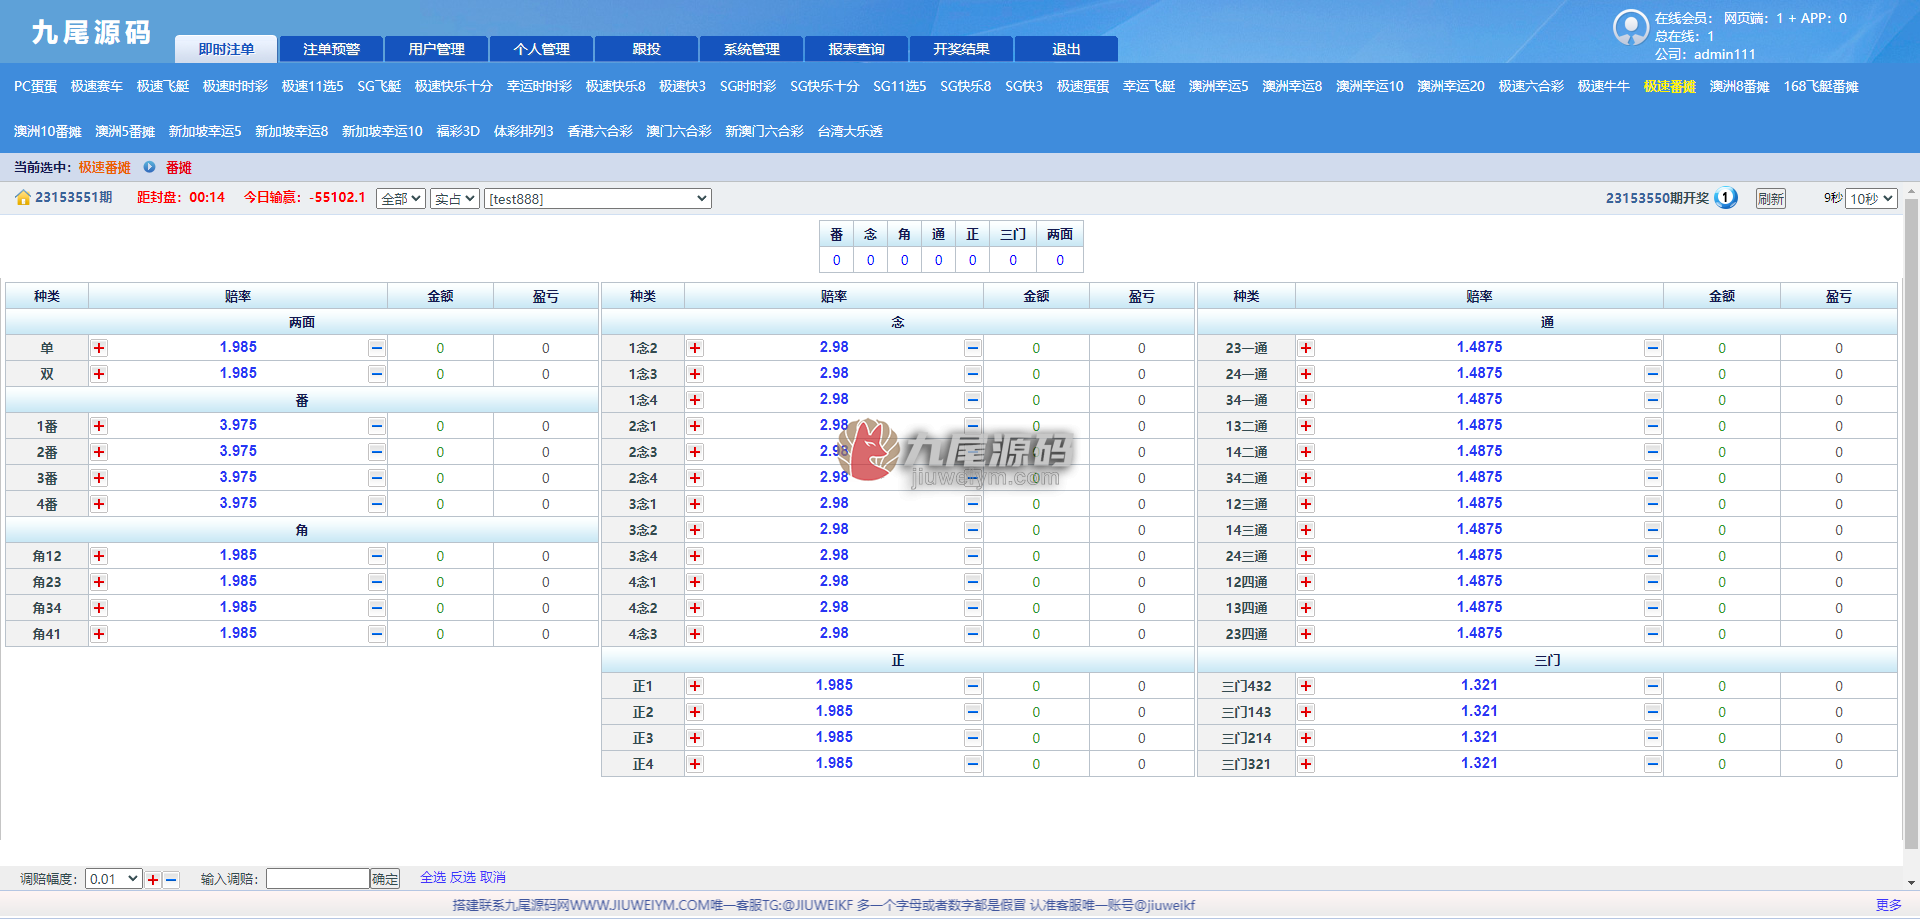Decrease odds with minus icon for 1番 row
This screenshot has width=1920, height=919.
(377, 426)
